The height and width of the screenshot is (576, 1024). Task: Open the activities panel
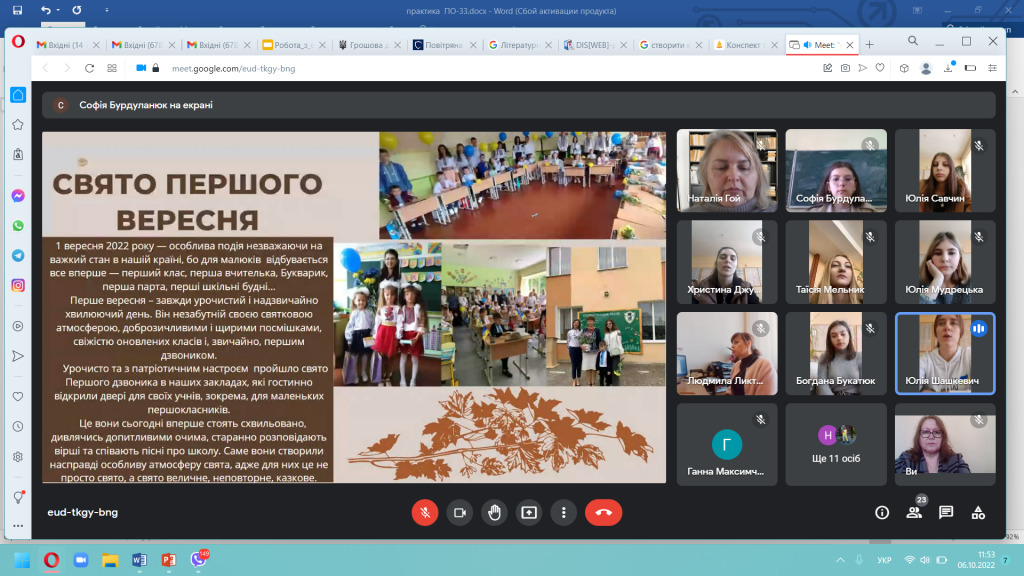click(979, 512)
